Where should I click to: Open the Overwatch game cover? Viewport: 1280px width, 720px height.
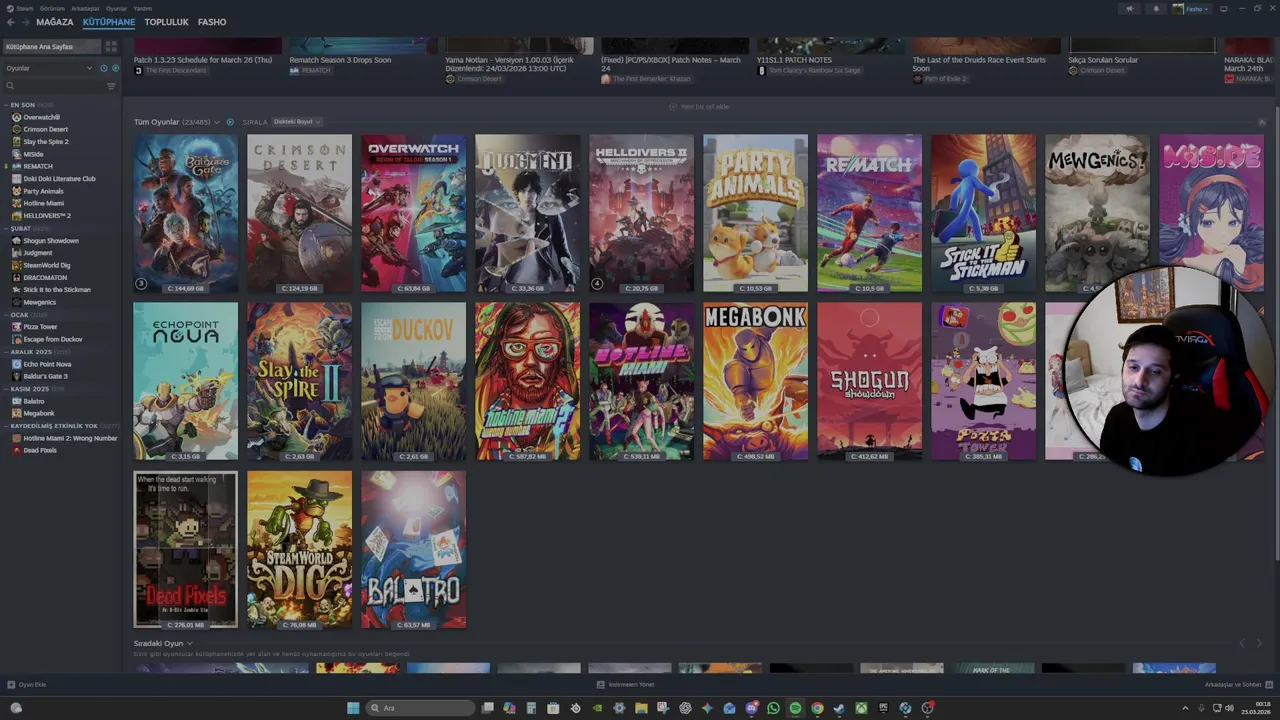(x=414, y=213)
